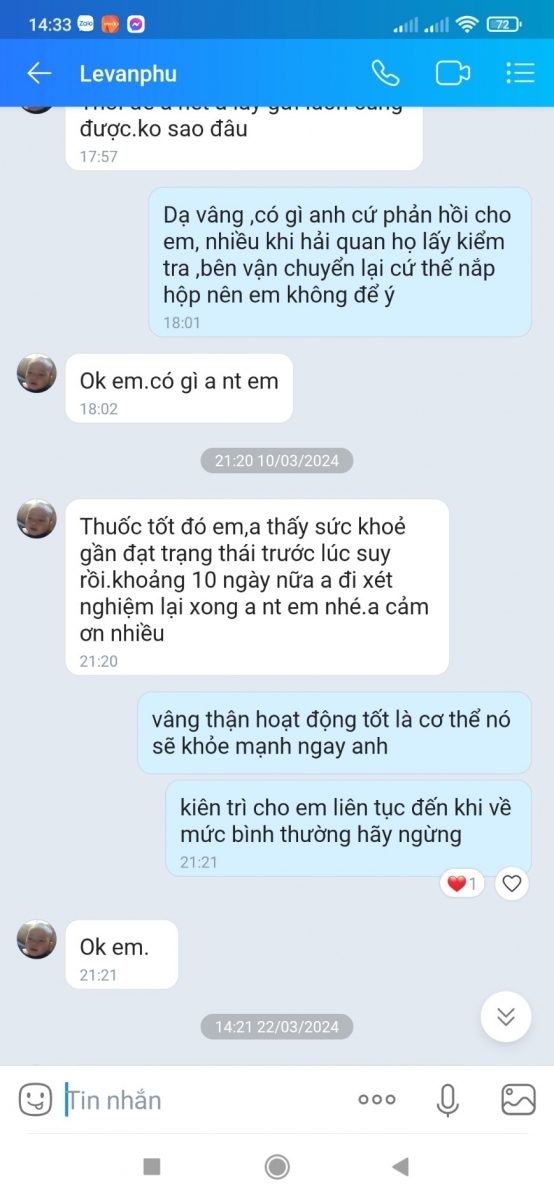This screenshot has width=554, height=1200.
Task: Tap the avatar next to Thuốc tốt message
Action: pyautogui.click(x=37, y=519)
